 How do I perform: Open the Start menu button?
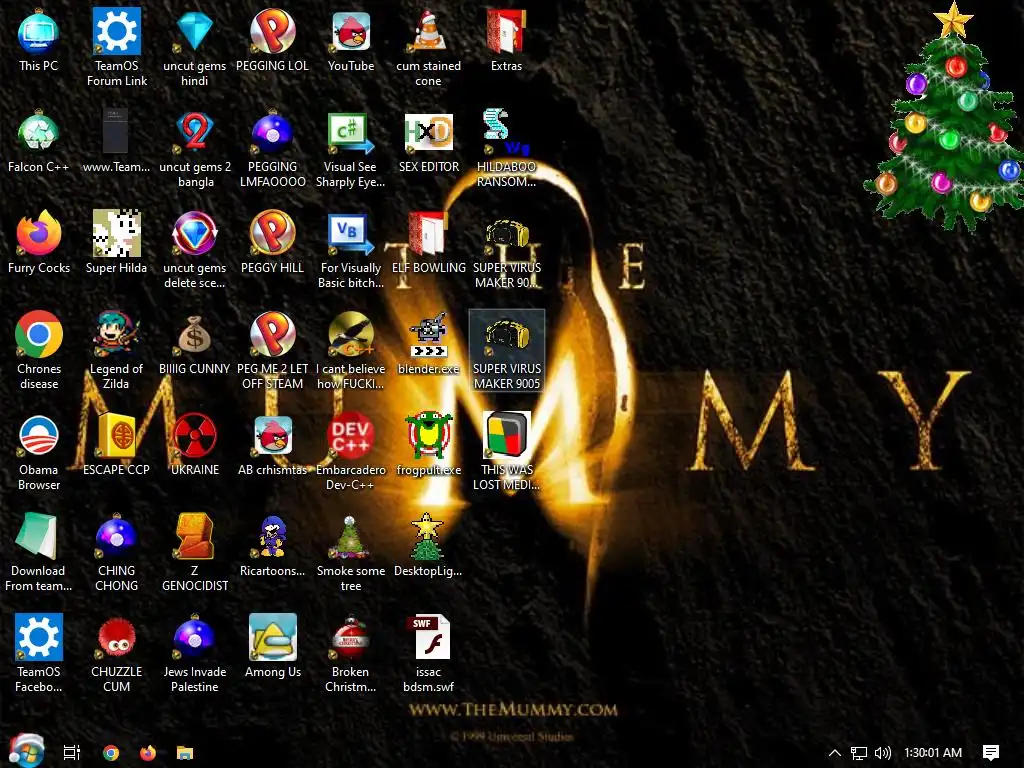pos(26,751)
